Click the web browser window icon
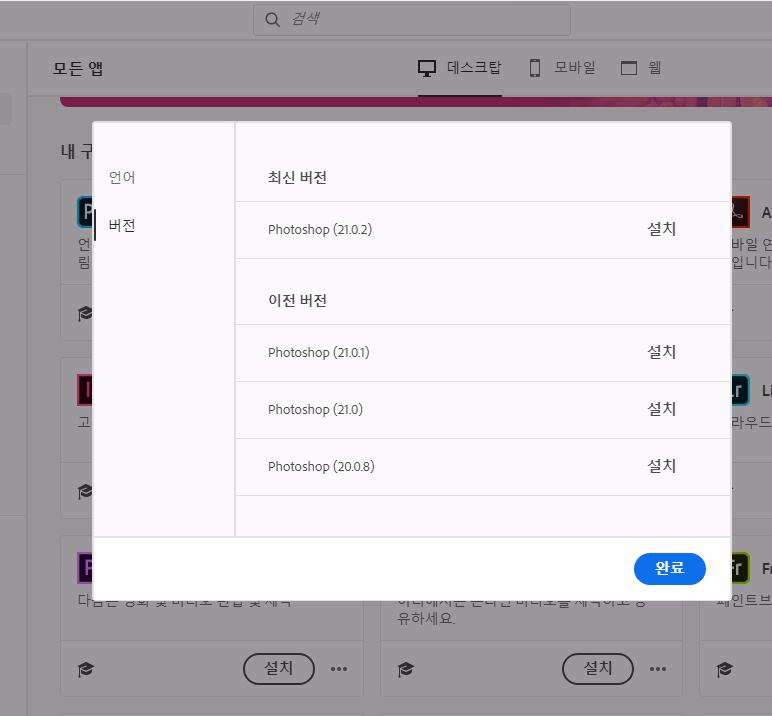Screen dimensions: 772x716 click(629, 68)
